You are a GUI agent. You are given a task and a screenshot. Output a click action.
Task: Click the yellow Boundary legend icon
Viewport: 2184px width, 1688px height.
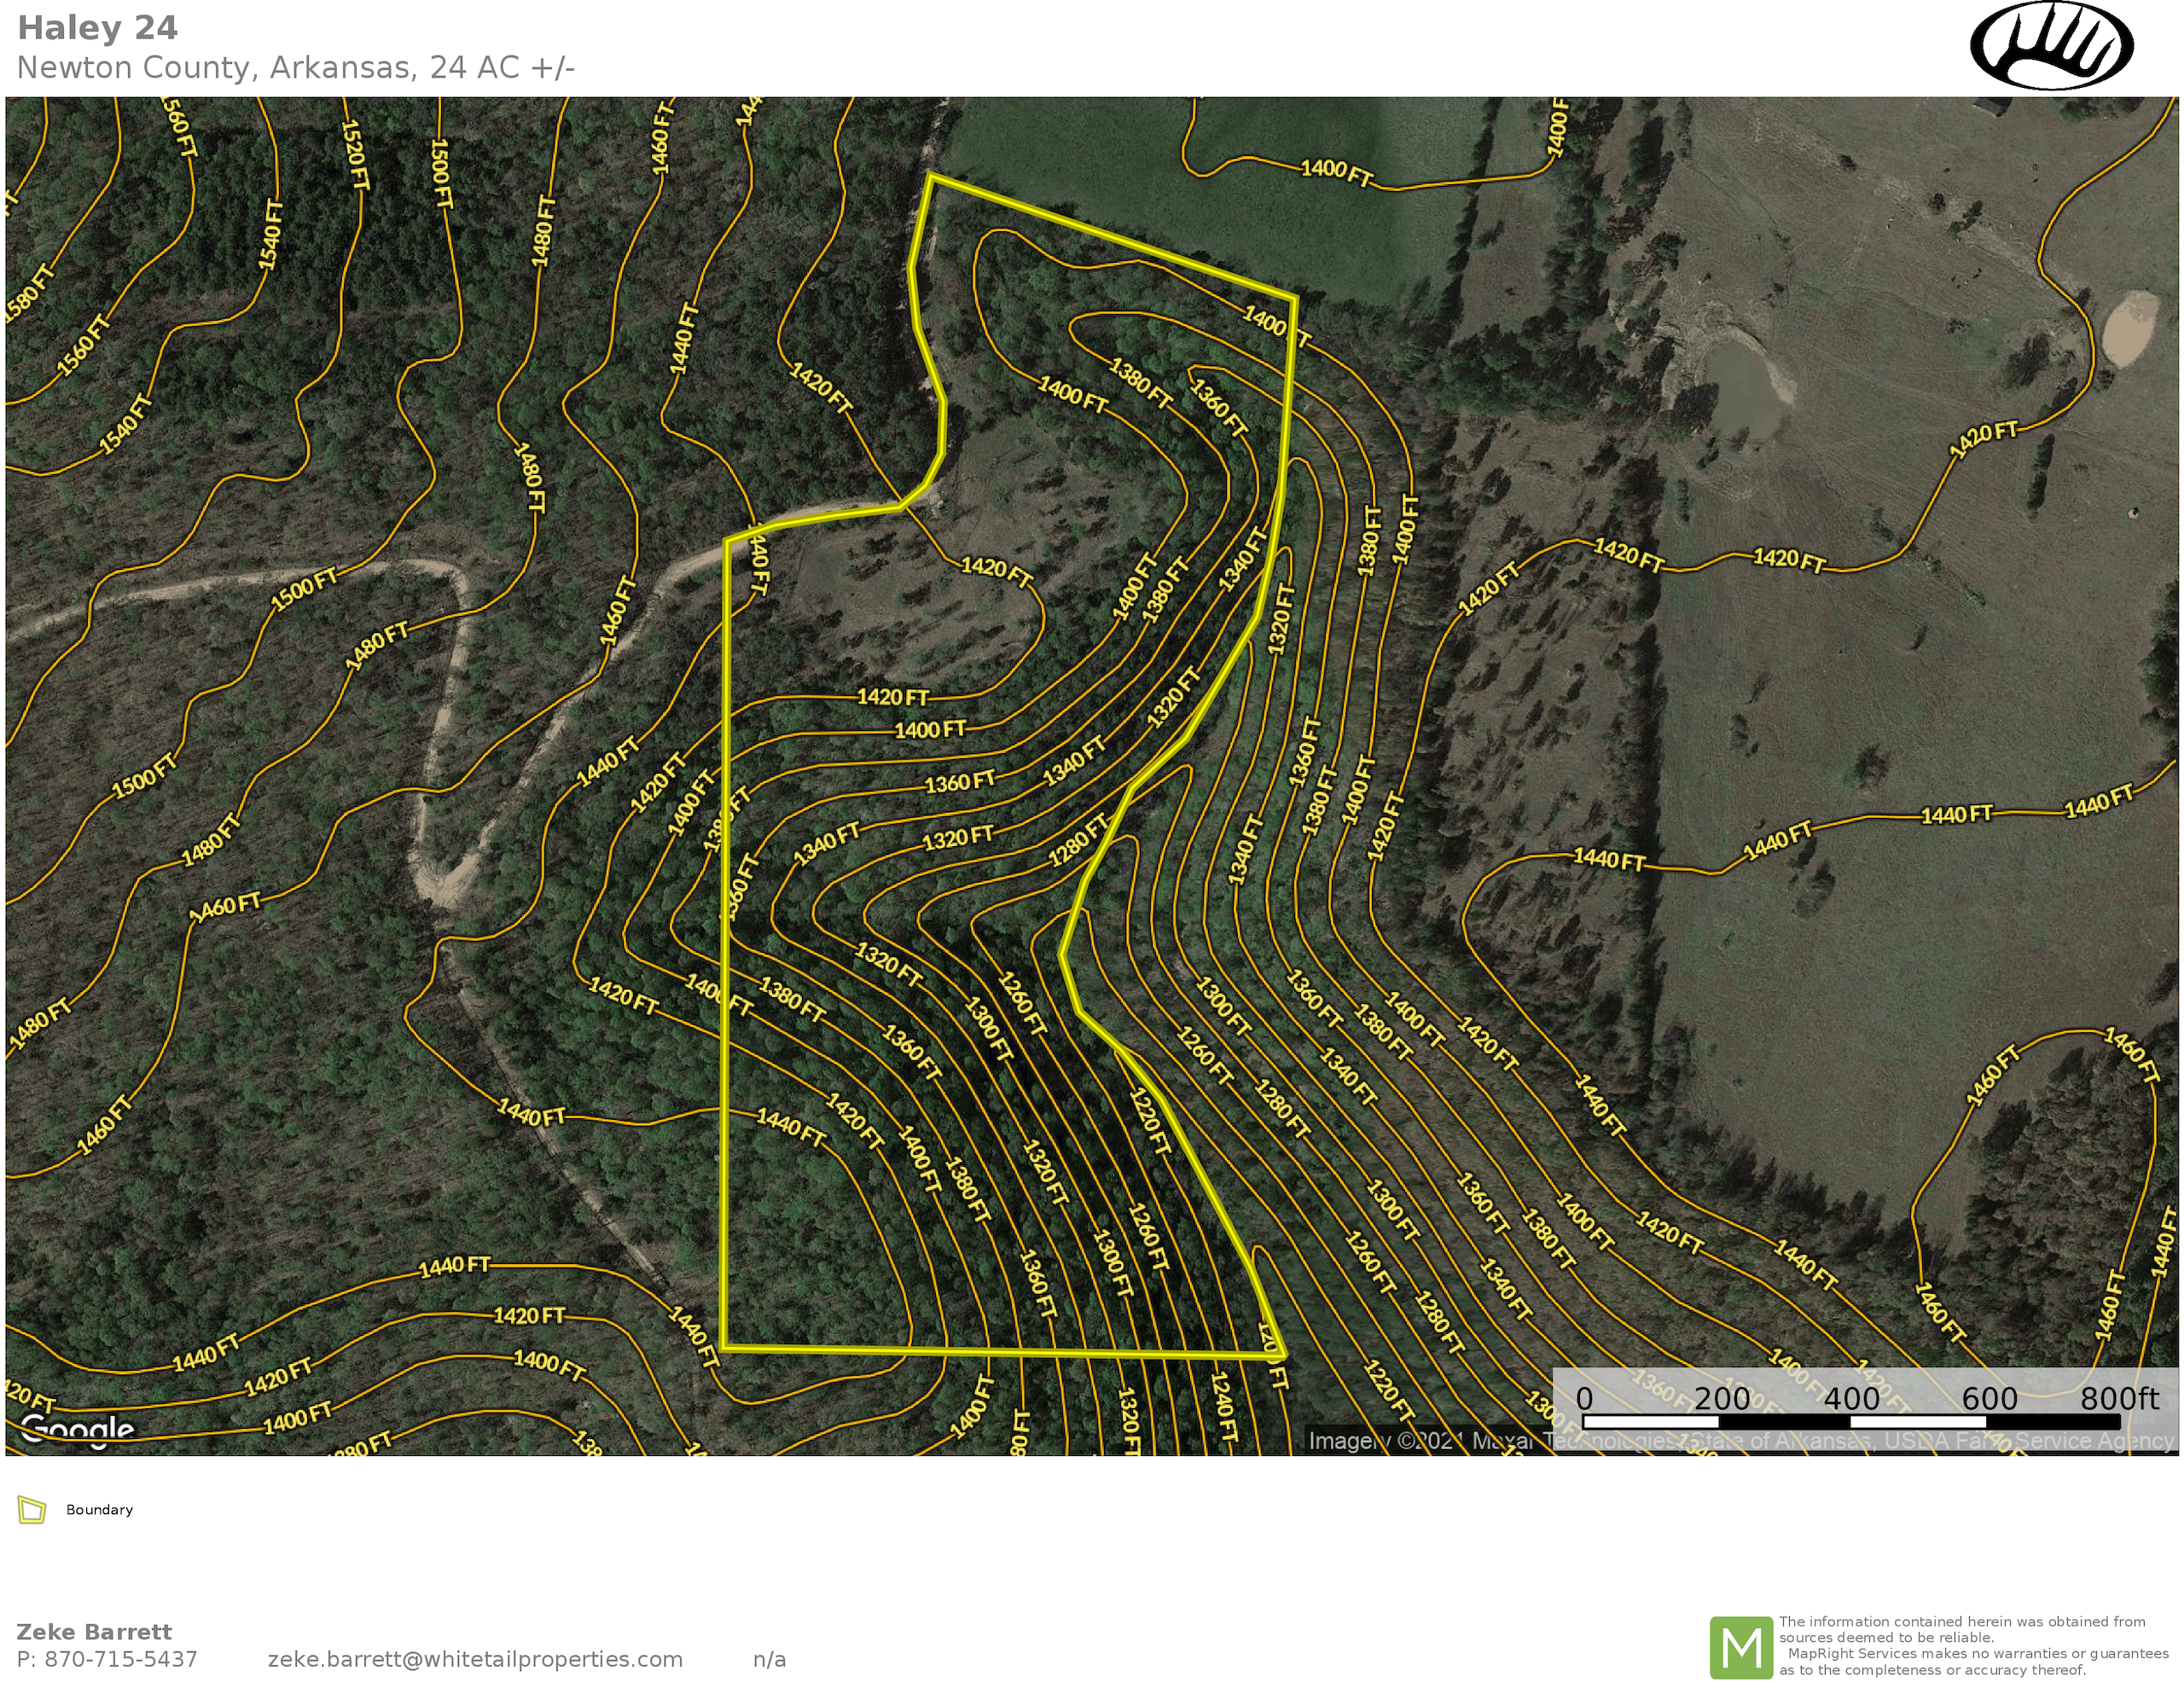click(x=32, y=1510)
